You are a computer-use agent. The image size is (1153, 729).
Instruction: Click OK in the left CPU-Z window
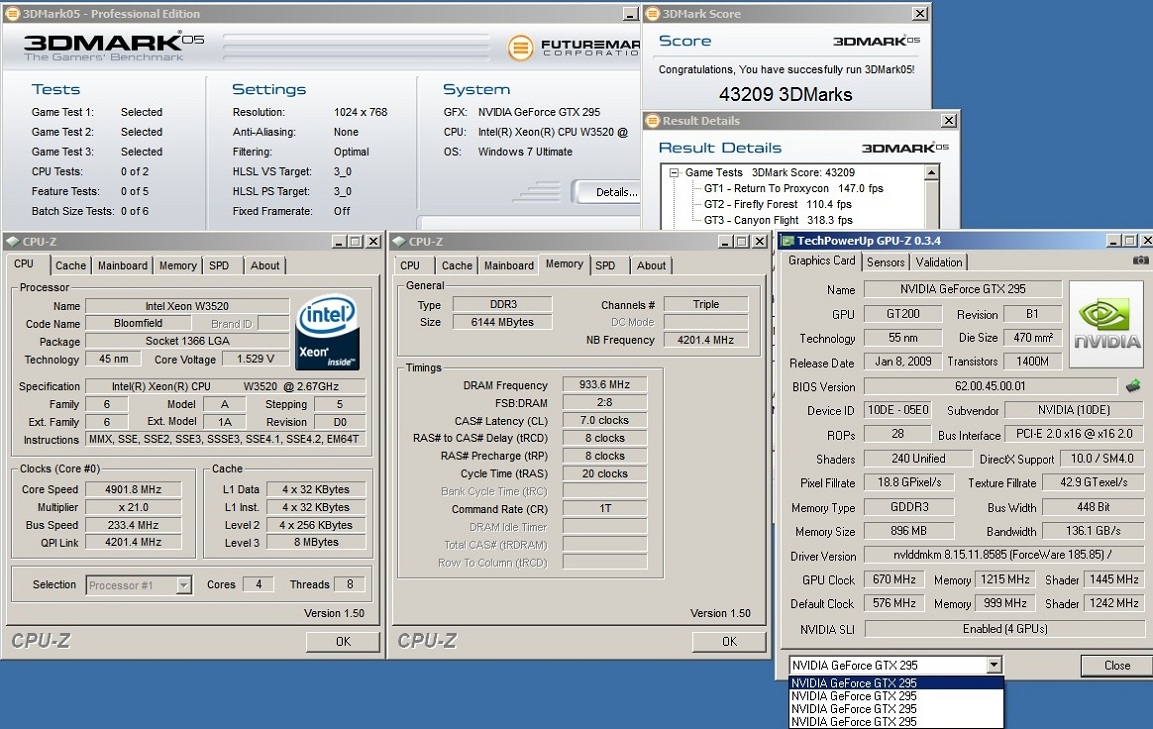click(343, 641)
